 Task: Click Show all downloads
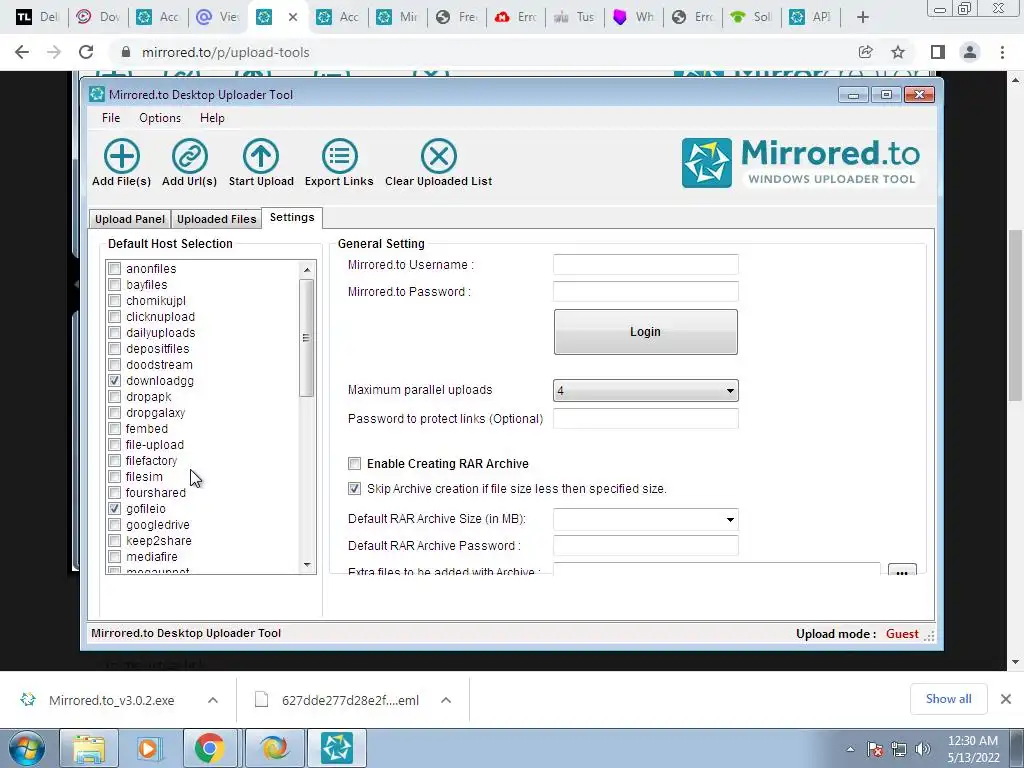click(x=948, y=699)
